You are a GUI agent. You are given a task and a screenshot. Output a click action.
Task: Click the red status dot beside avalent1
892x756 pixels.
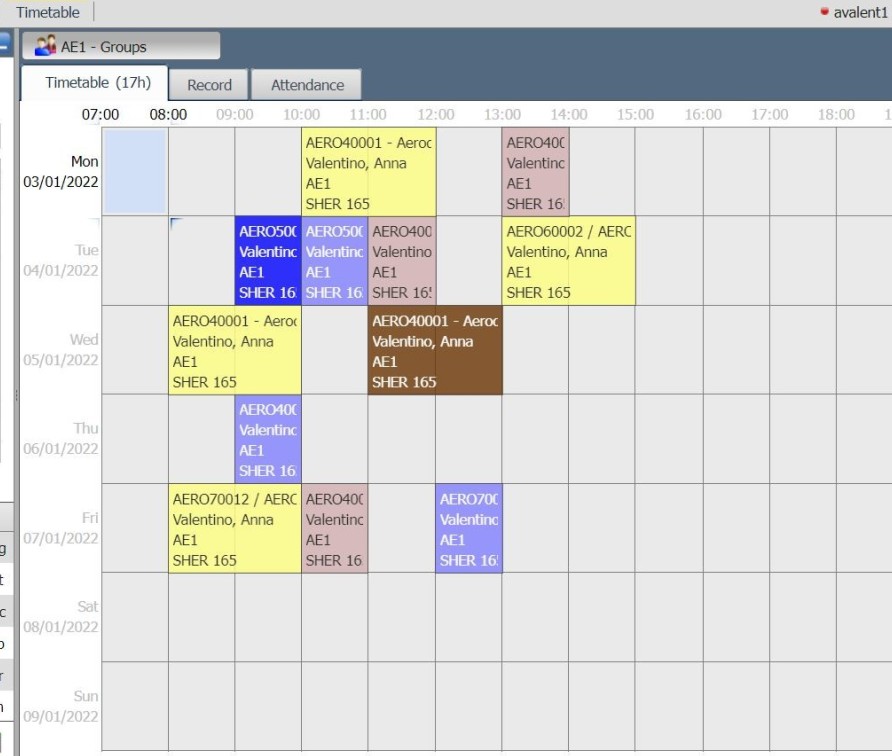[824, 12]
